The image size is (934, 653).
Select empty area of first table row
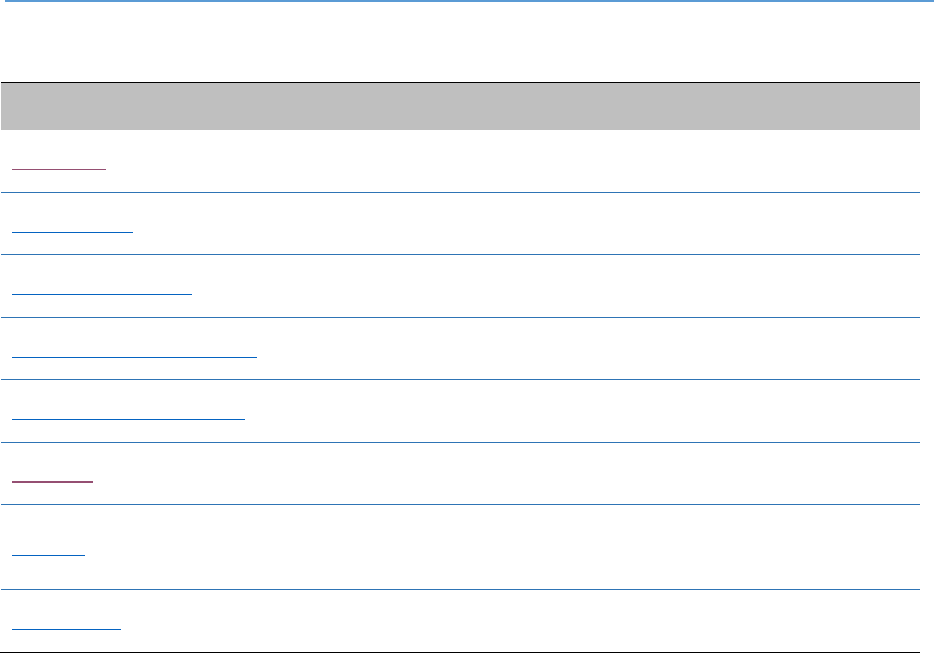point(512,161)
